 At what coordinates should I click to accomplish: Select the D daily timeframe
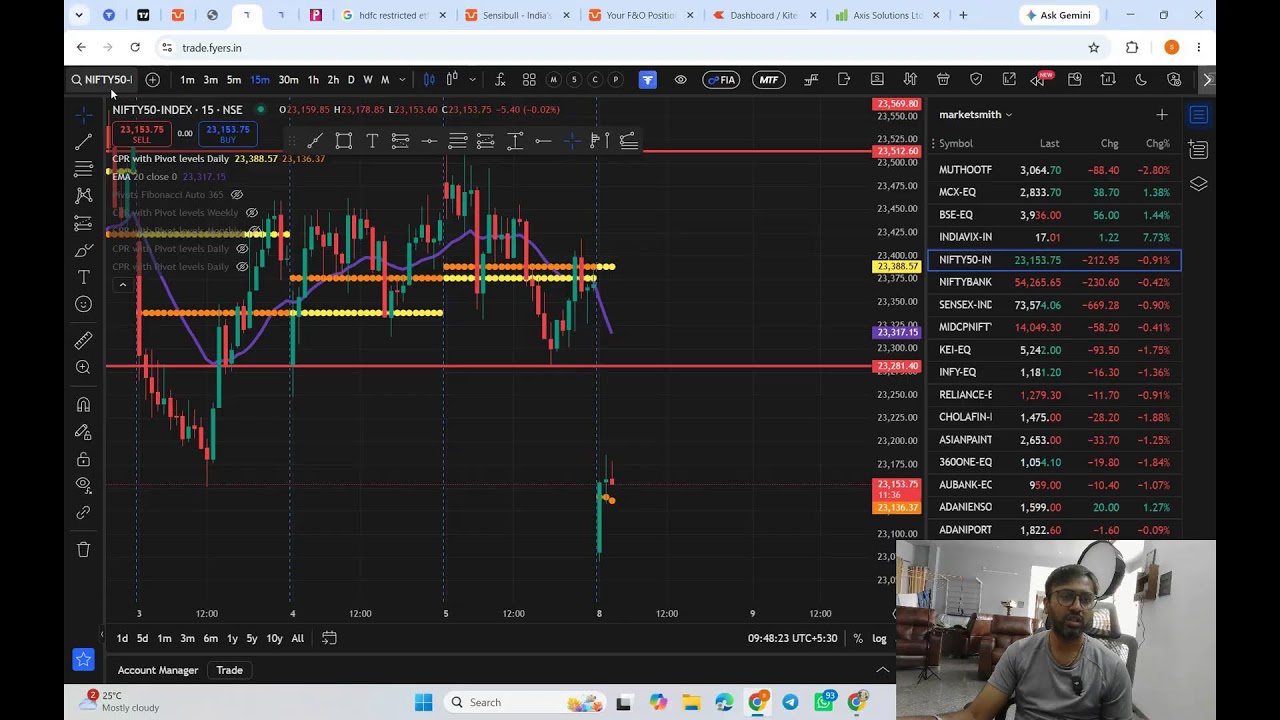(351, 80)
